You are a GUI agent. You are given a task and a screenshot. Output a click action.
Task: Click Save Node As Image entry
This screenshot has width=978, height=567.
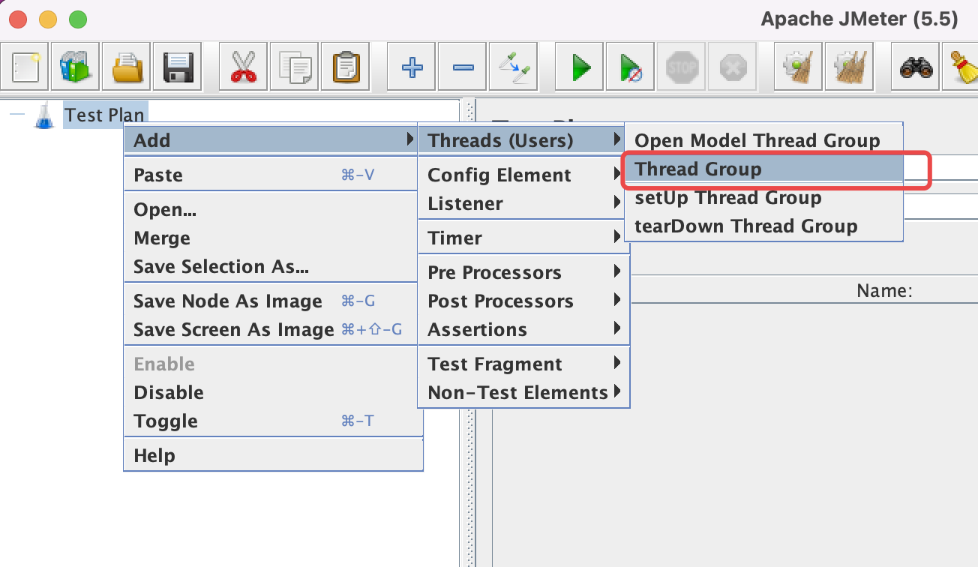click(228, 301)
